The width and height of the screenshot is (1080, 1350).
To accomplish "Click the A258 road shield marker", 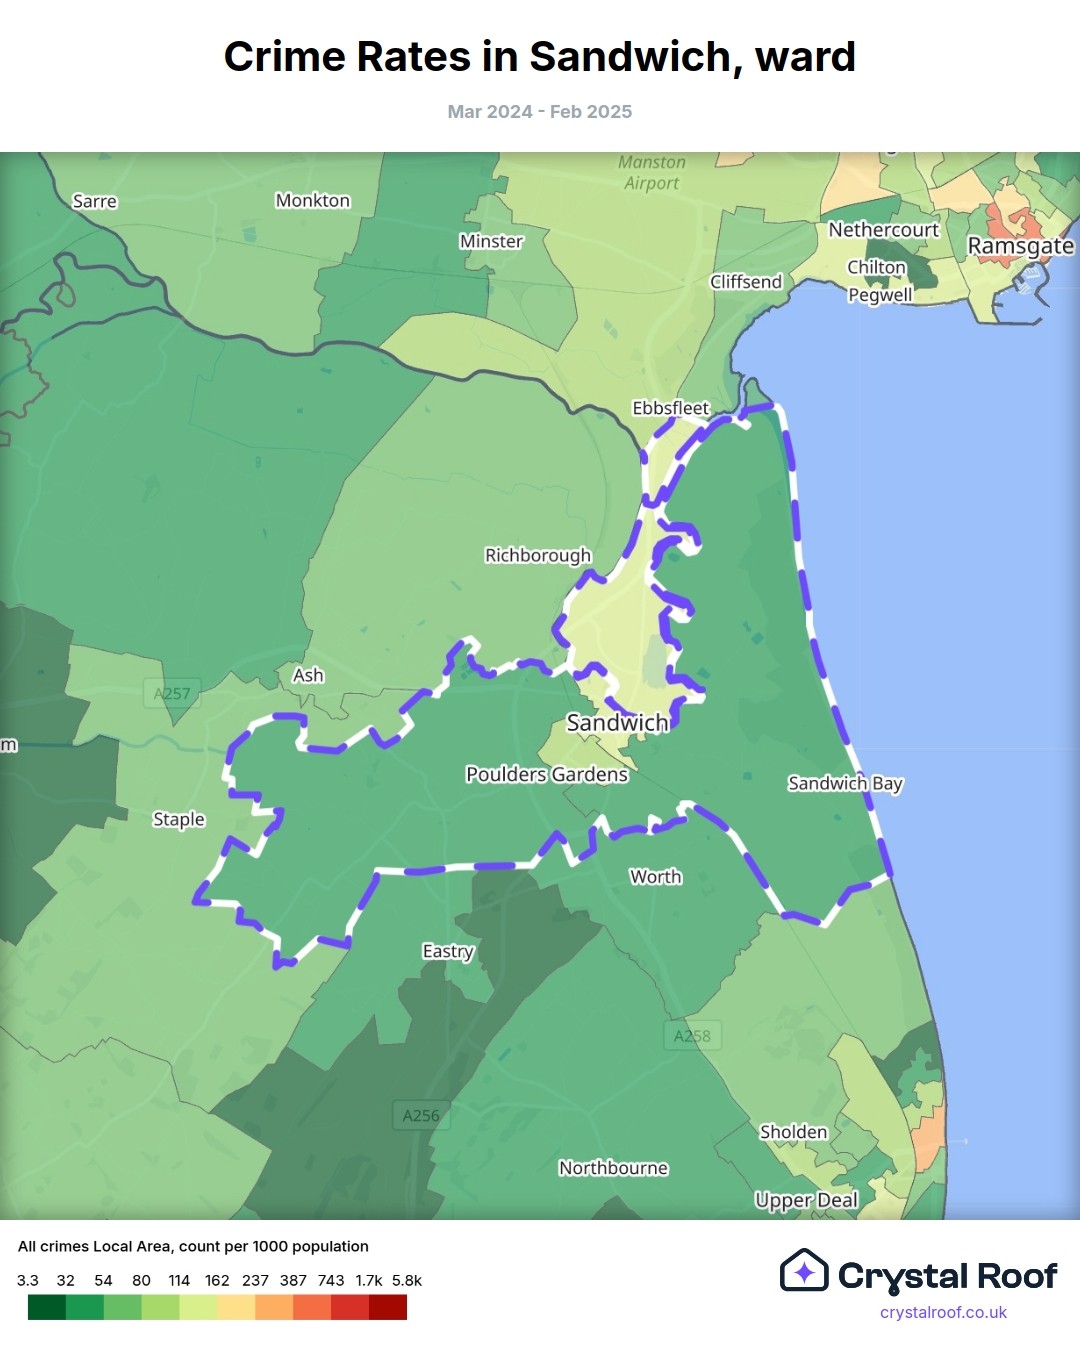I will (x=692, y=1036).
